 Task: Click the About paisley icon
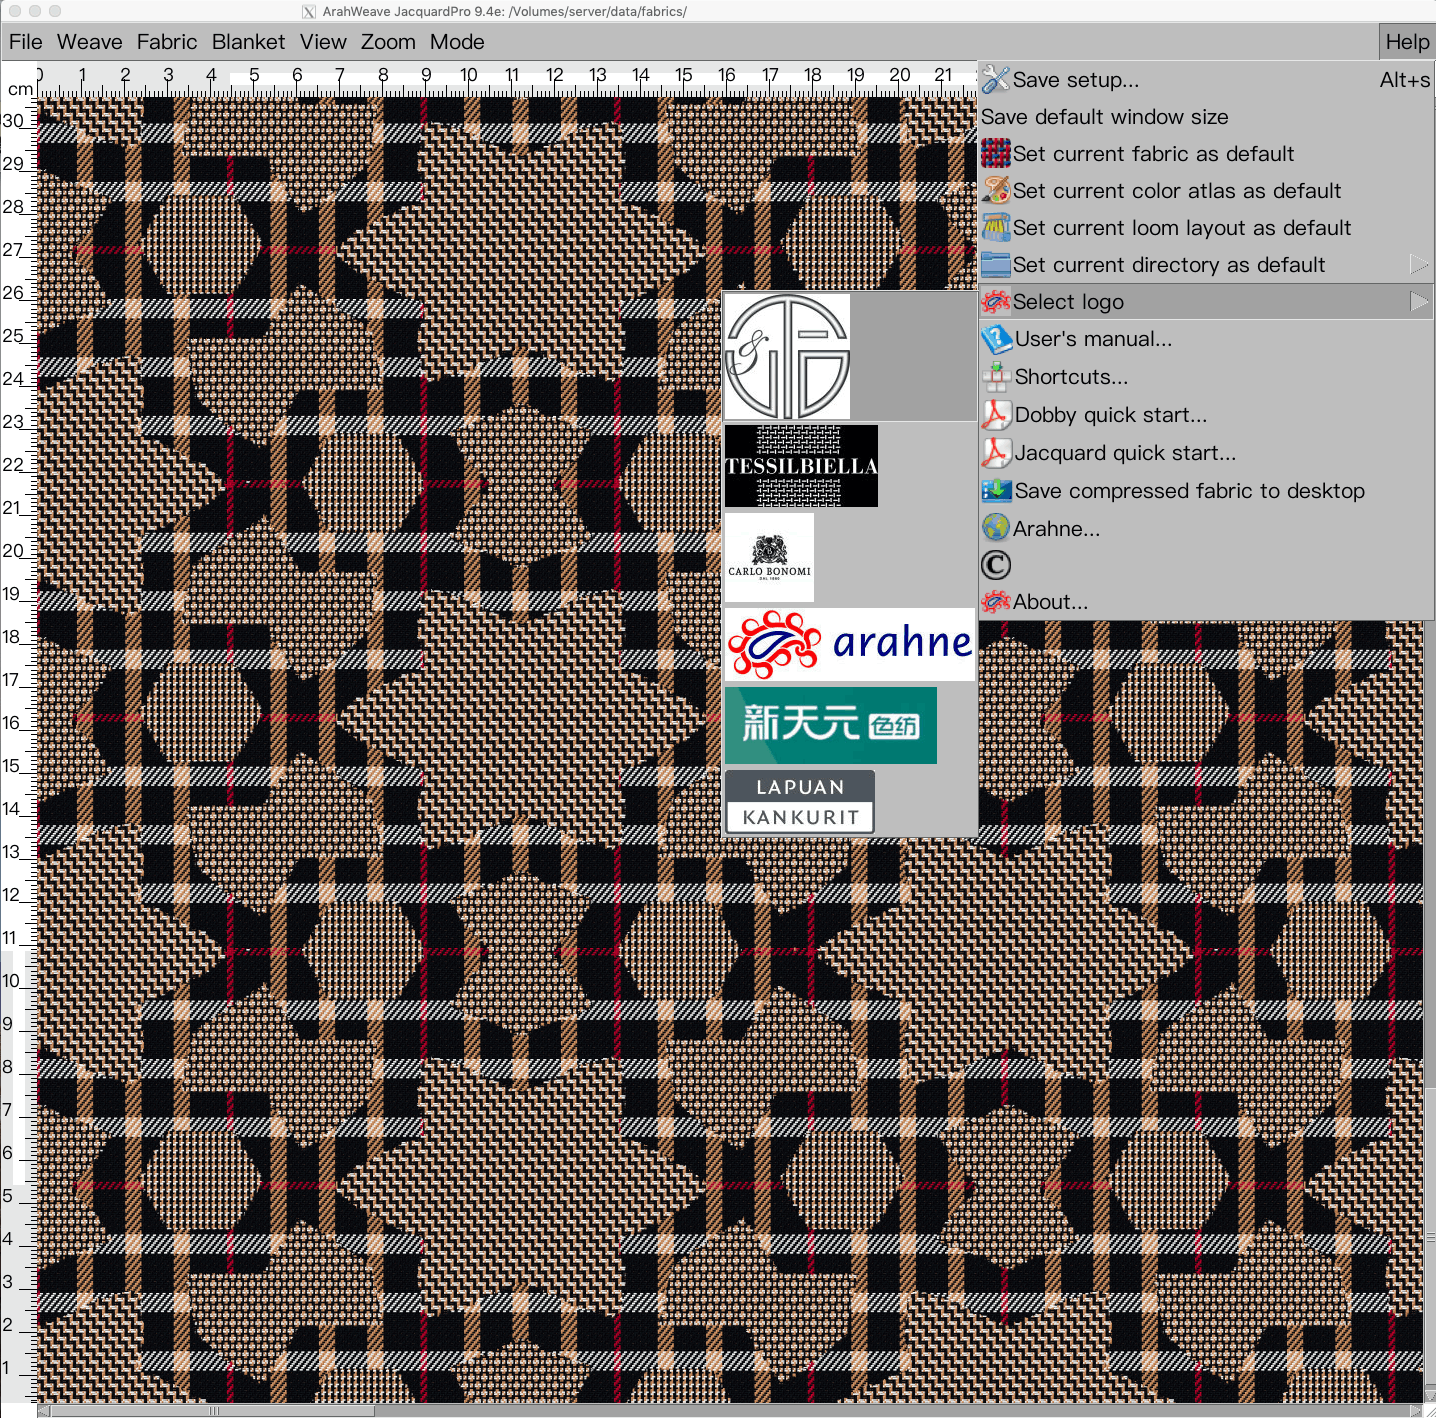(995, 602)
